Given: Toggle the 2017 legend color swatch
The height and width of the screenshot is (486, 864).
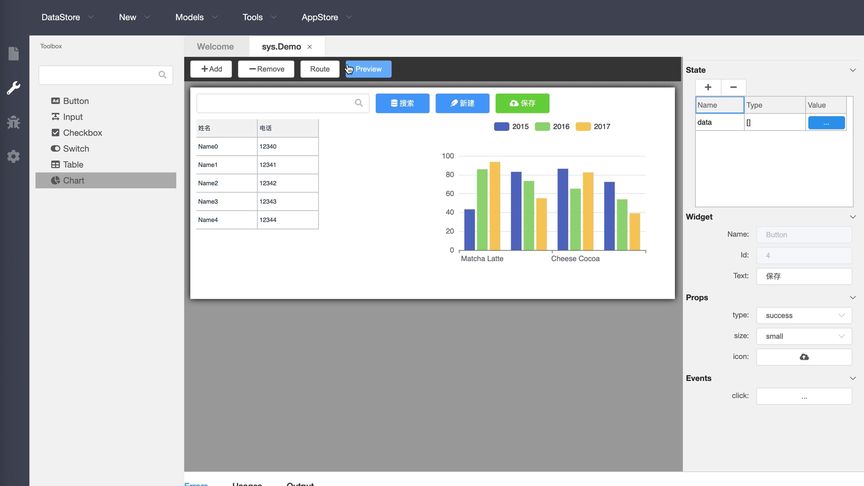Looking at the screenshot, I should (x=583, y=126).
